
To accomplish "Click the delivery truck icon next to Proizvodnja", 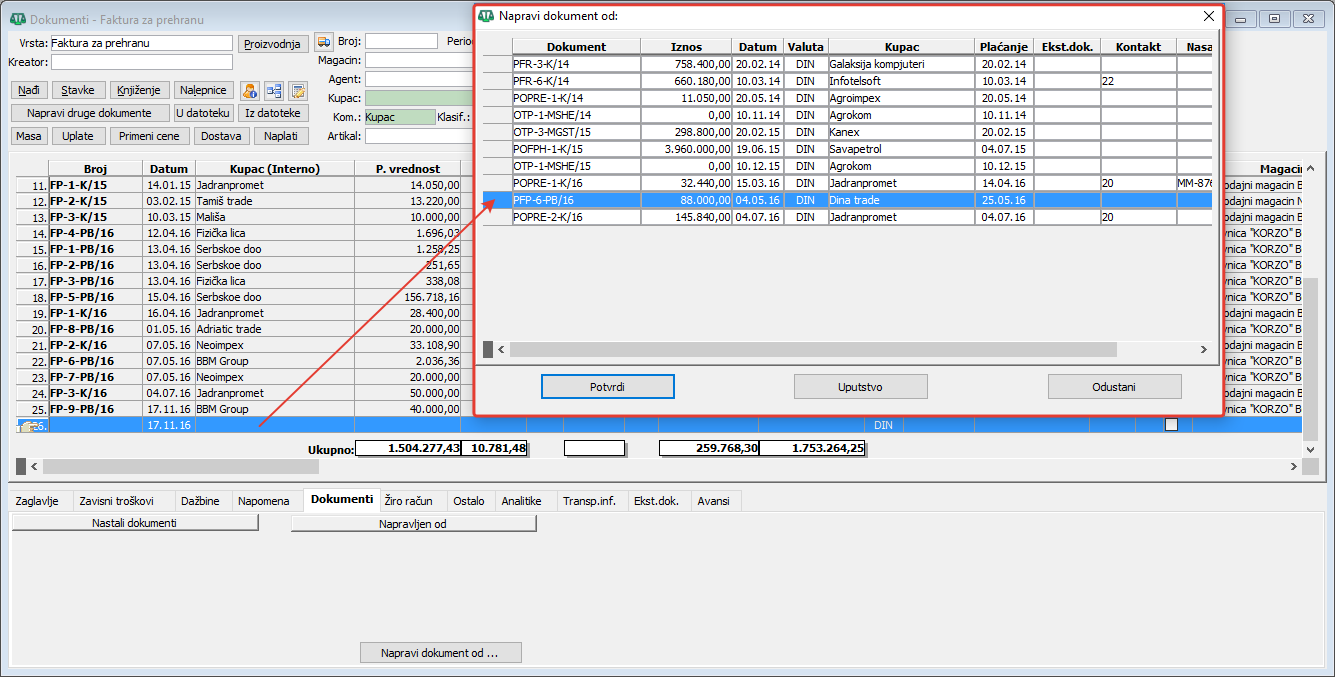I will (x=323, y=42).
